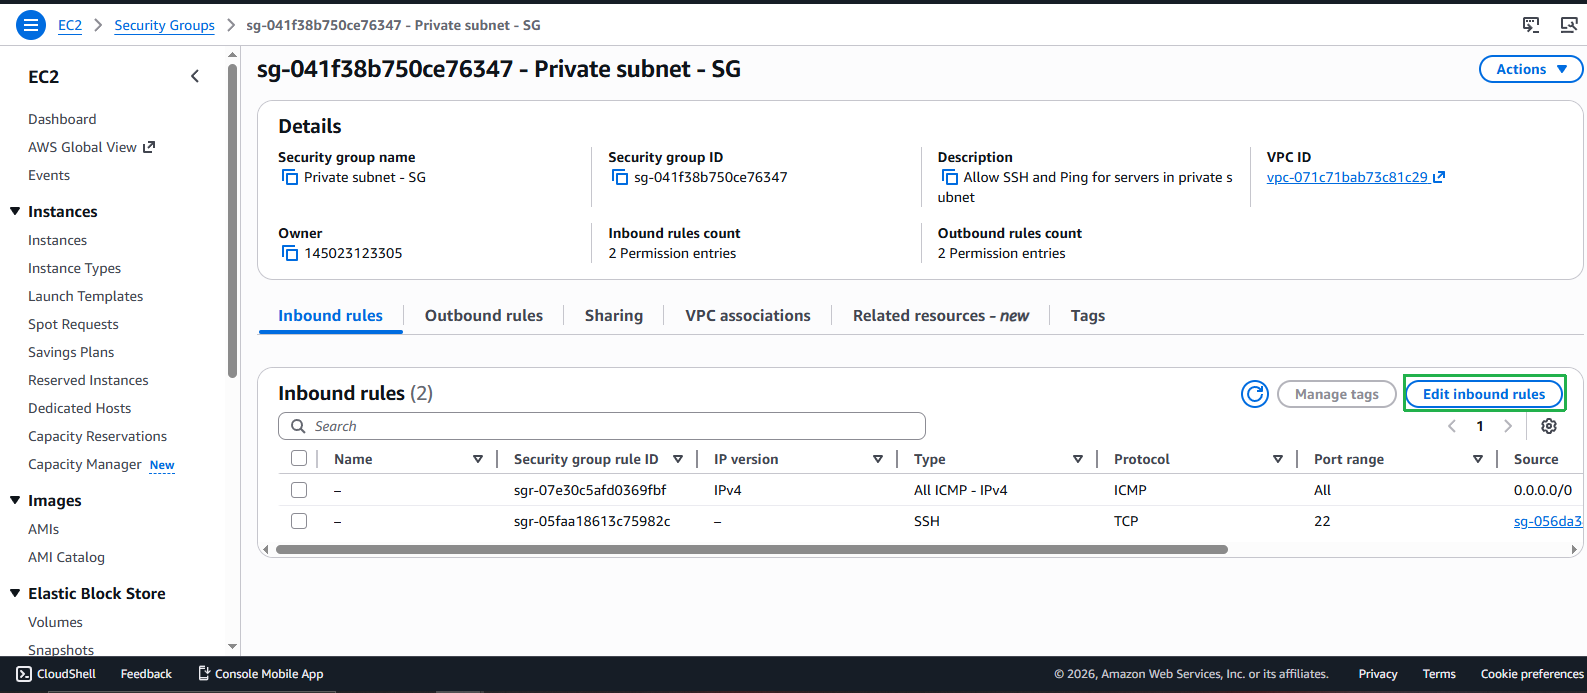Open the VPC associations tab
Screen dimensions: 1587x693
pos(748,316)
